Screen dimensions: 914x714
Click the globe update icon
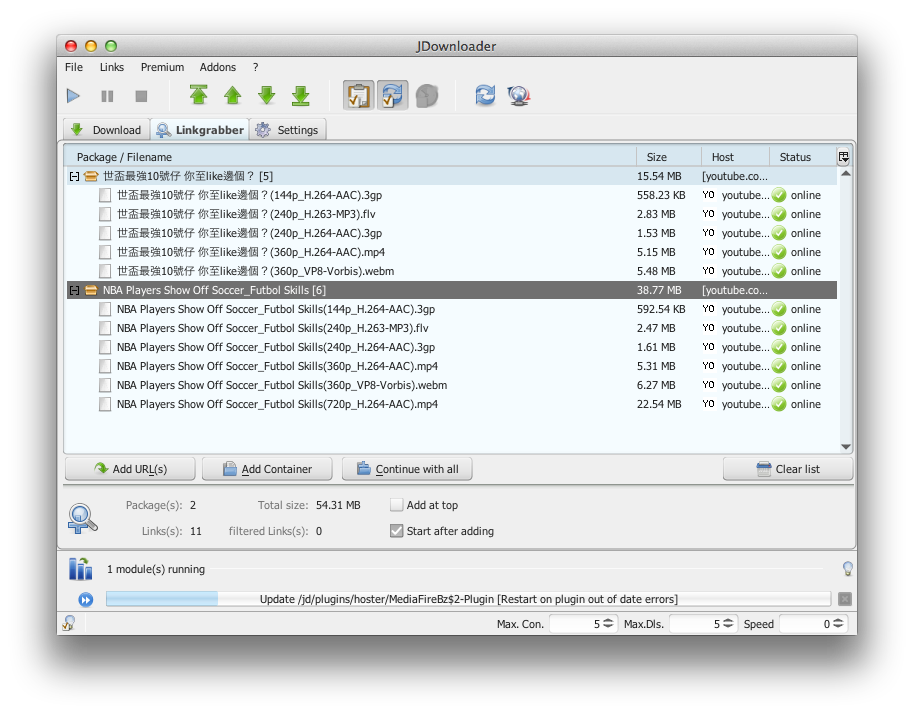519,96
